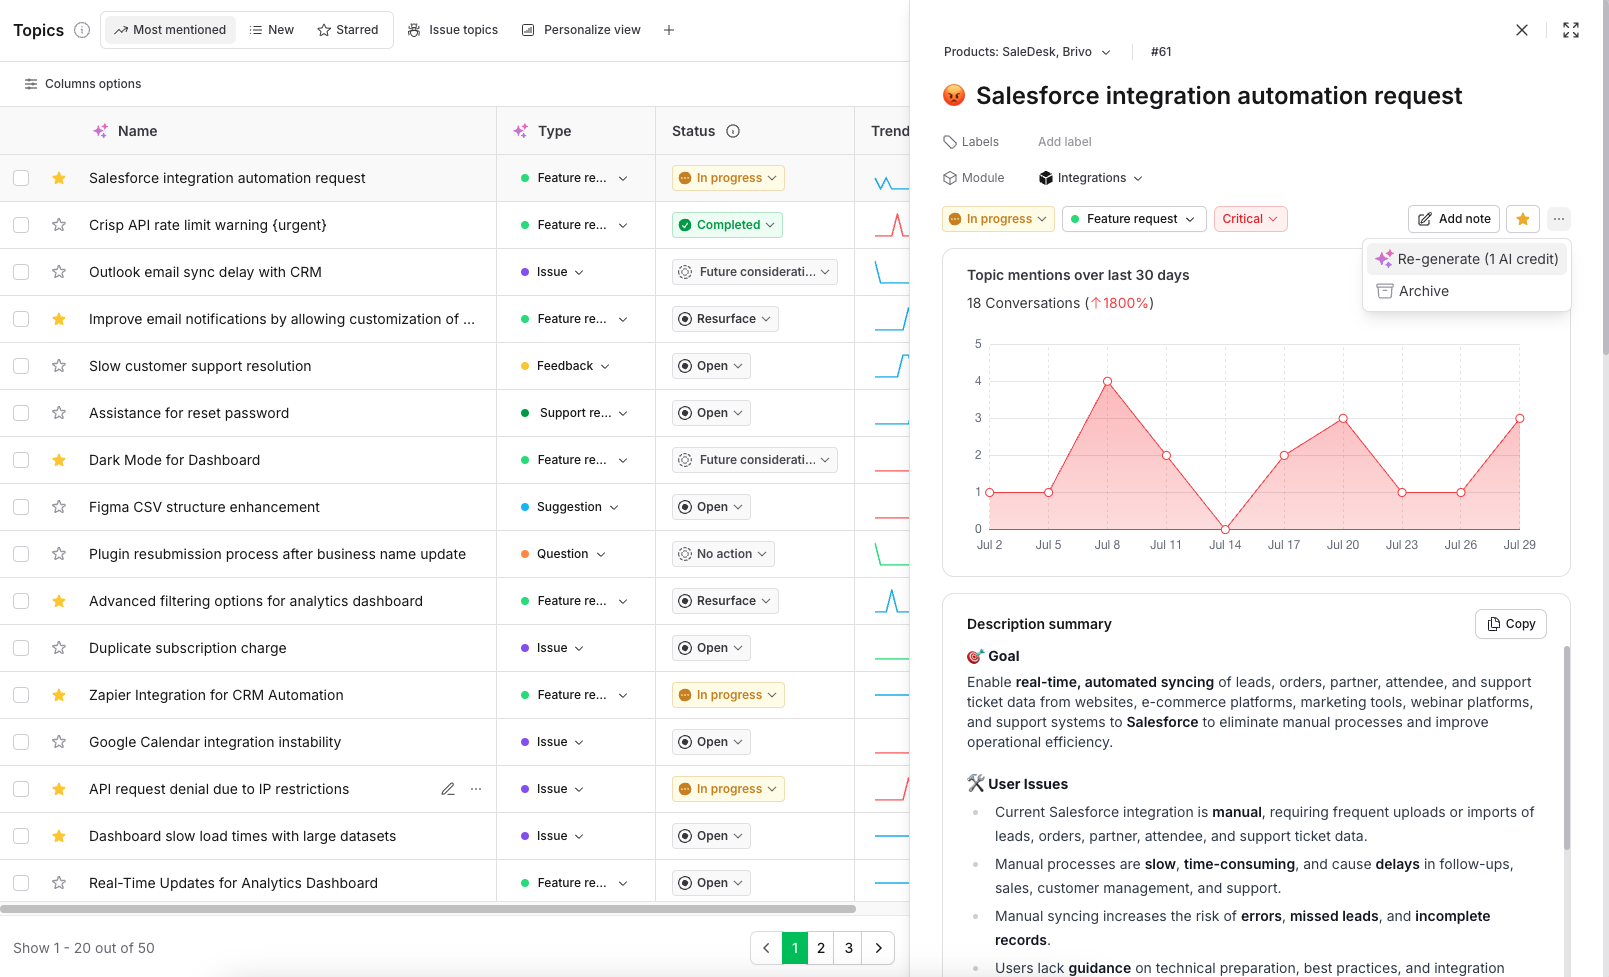Open the expand fullscreen panel icon

click(x=1571, y=30)
